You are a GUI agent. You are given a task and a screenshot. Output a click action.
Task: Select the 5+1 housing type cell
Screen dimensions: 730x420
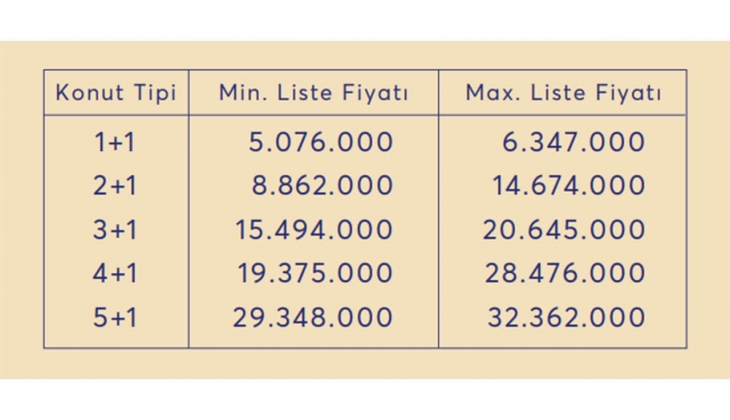click(x=115, y=318)
